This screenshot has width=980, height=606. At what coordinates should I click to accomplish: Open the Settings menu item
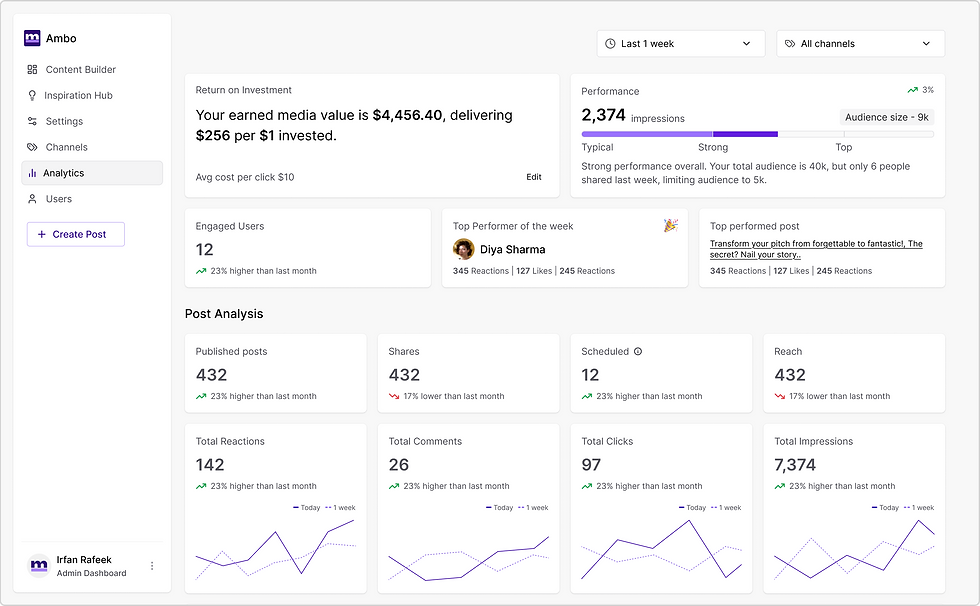click(92, 121)
